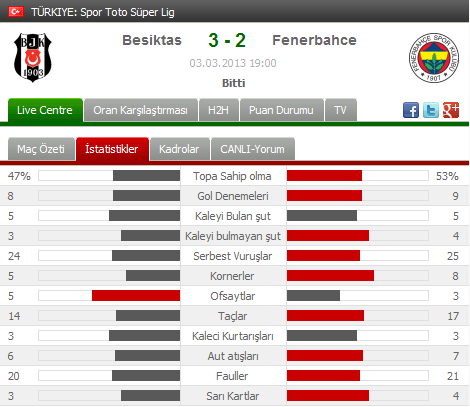Click the Spor Toto Süper Lig header
Viewport: 470px width, 407px height.
tap(103, 12)
